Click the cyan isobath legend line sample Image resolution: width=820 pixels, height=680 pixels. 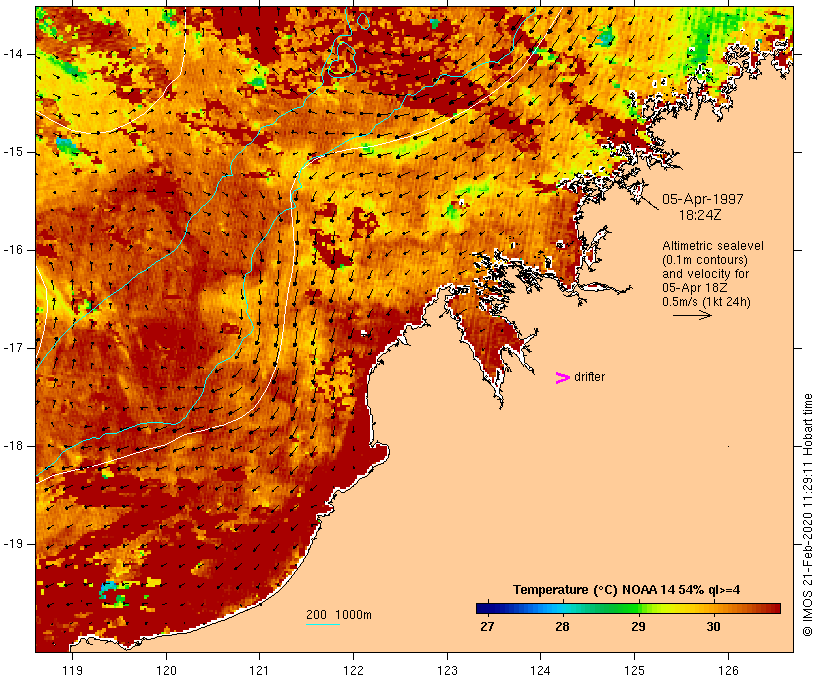pyautogui.click(x=323, y=624)
